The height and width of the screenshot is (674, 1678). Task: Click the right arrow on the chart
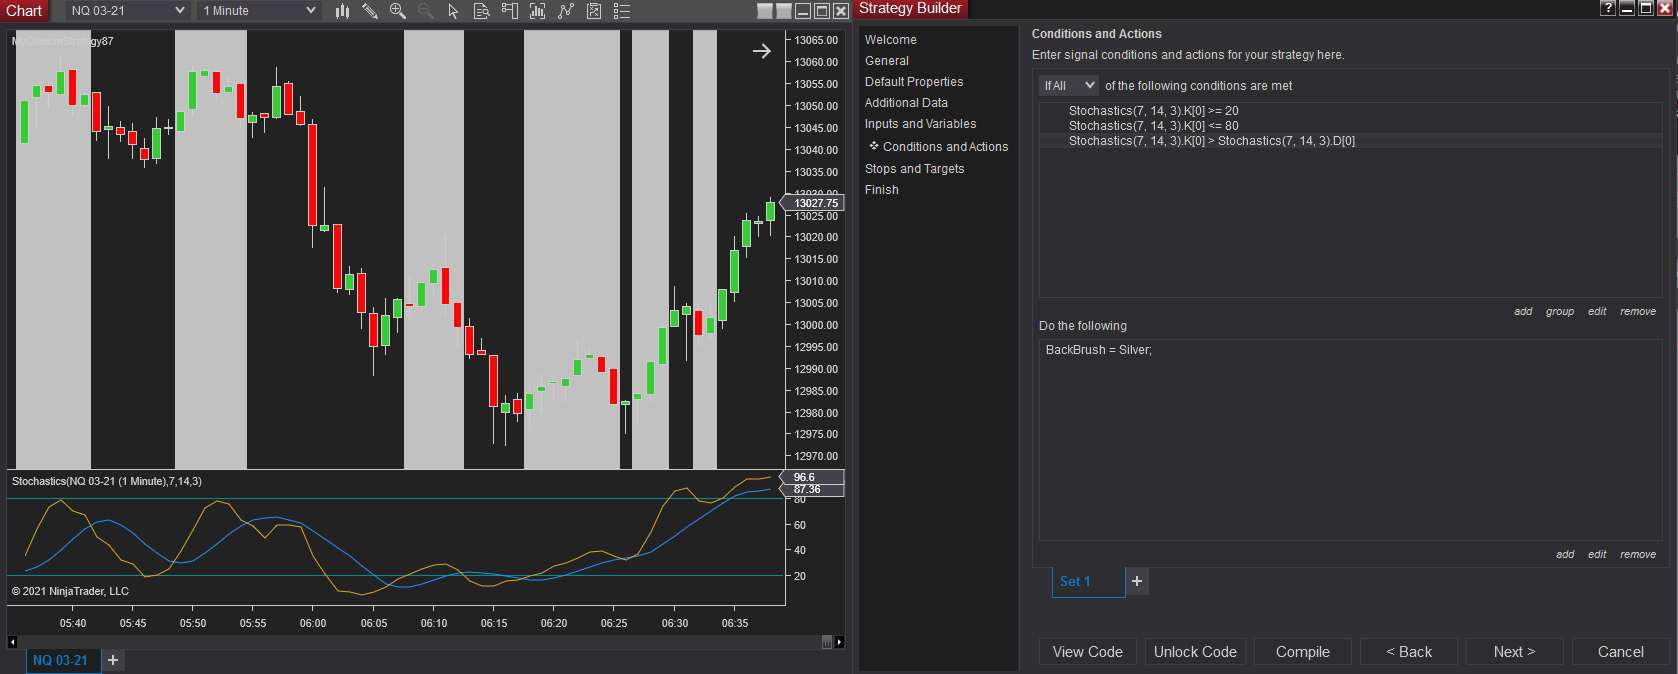pos(761,51)
